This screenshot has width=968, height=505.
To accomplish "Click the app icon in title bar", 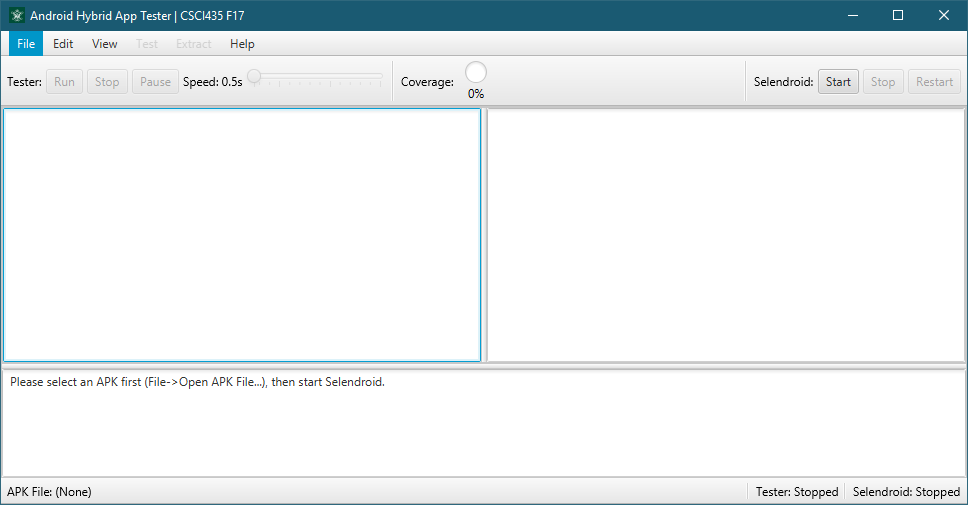I will coord(17,15).
